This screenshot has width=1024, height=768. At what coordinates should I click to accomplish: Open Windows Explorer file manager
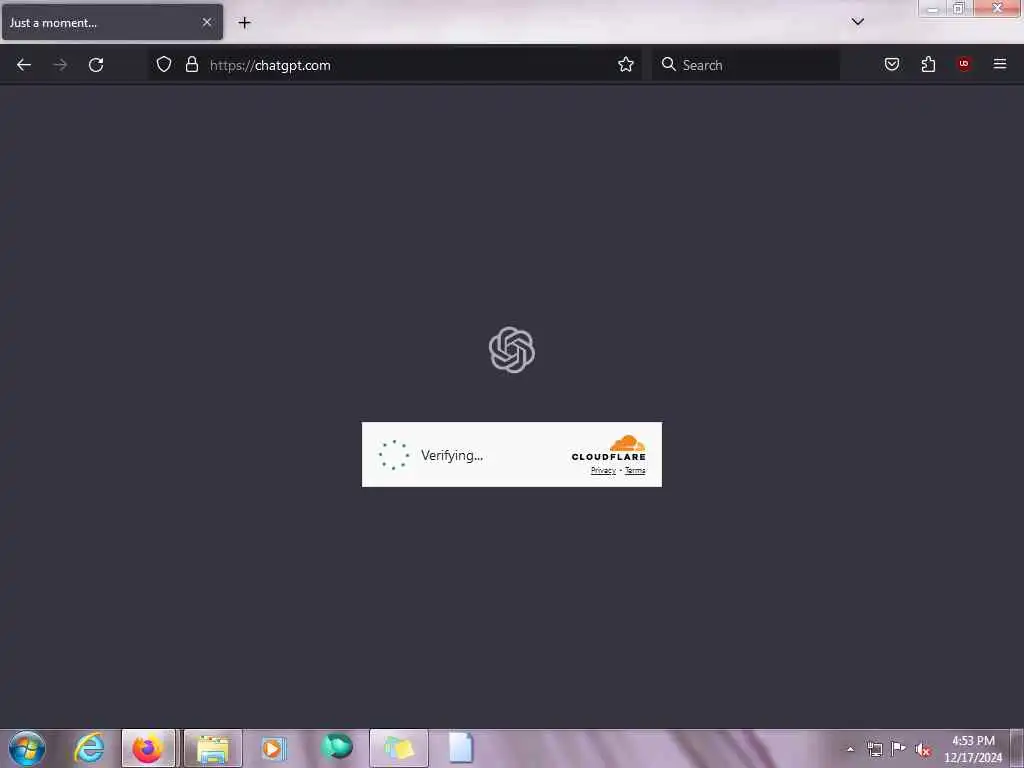point(213,748)
